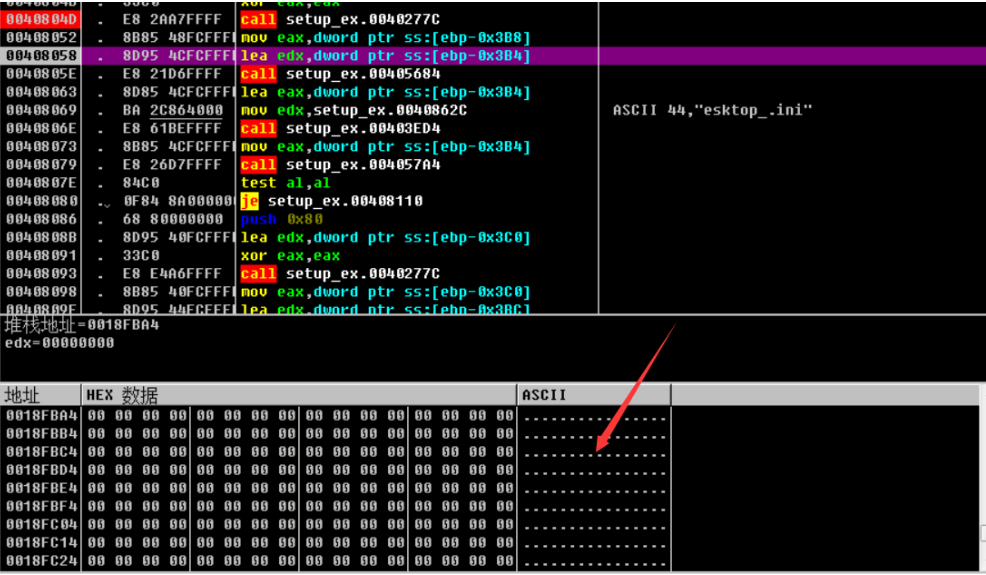The image size is (986, 575).
Task: Select dump address 0018FC14
Action: (x=42, y=543)
